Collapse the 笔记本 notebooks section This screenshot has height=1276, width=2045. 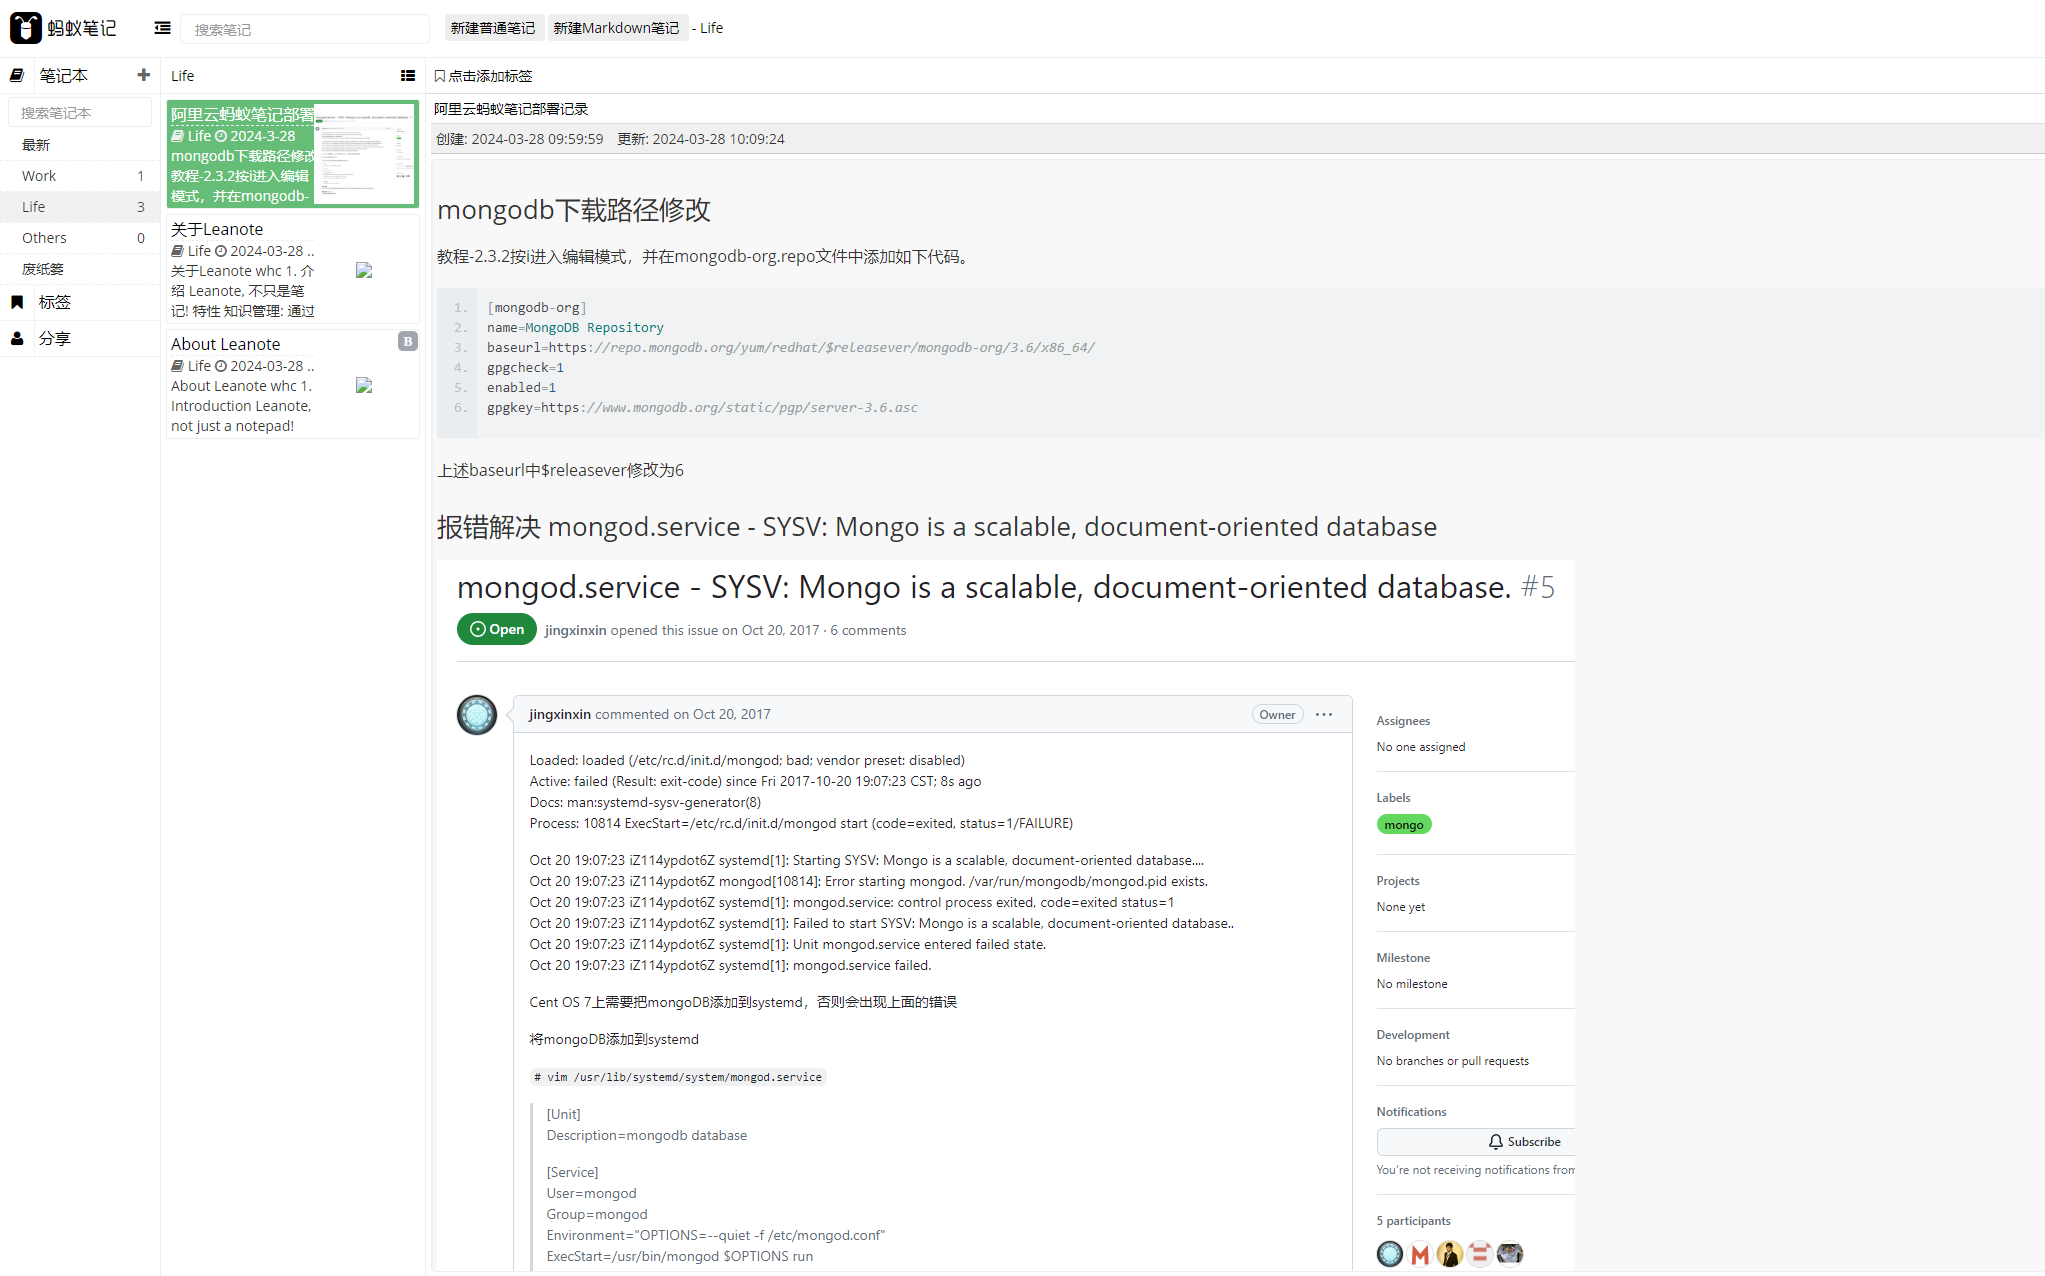click(63, 75)
